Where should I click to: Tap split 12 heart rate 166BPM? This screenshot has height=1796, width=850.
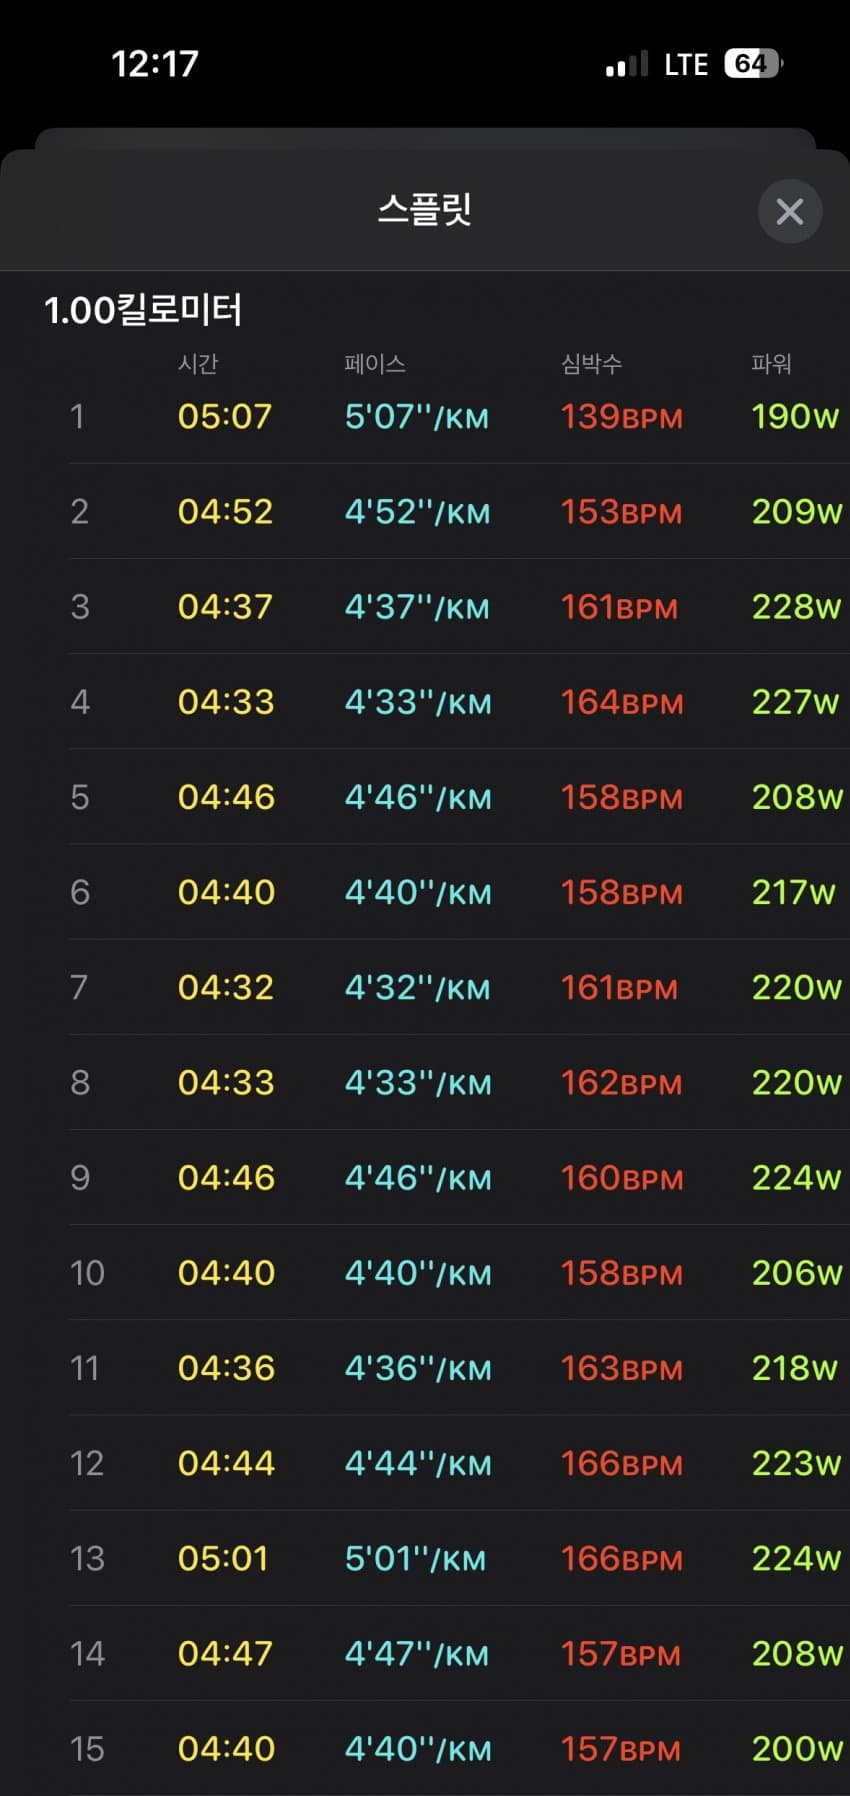[x=621, y=1464]
